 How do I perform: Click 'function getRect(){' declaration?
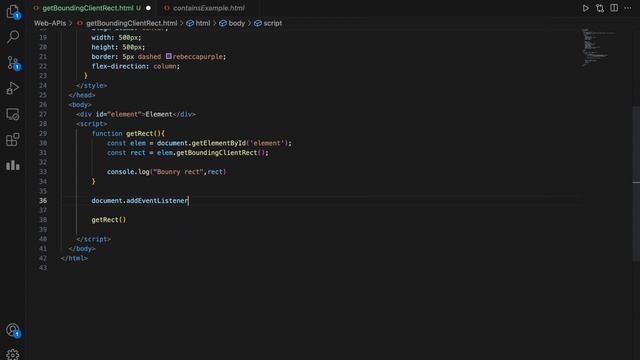click(x=128, y=133)
